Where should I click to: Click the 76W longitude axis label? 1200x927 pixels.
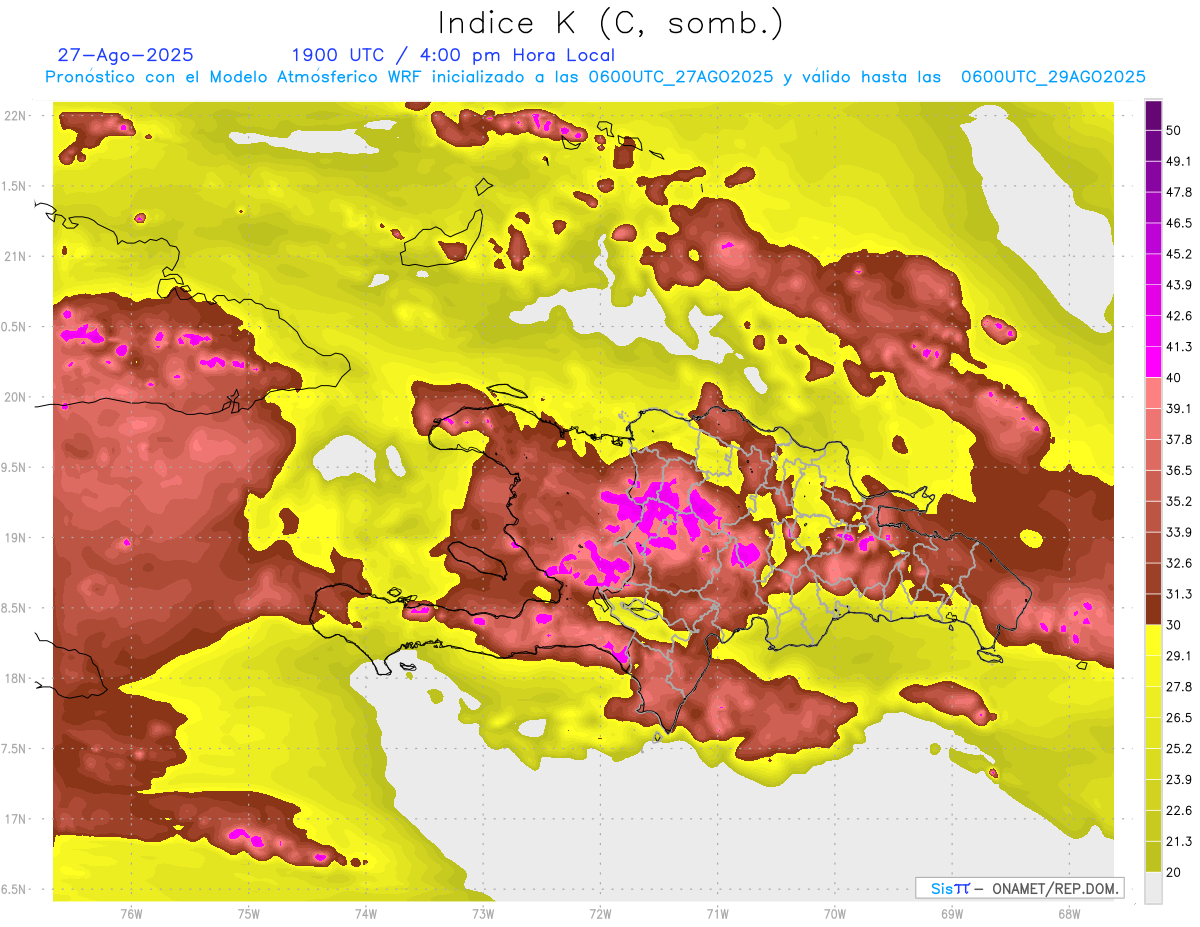[x=131, y=913]
